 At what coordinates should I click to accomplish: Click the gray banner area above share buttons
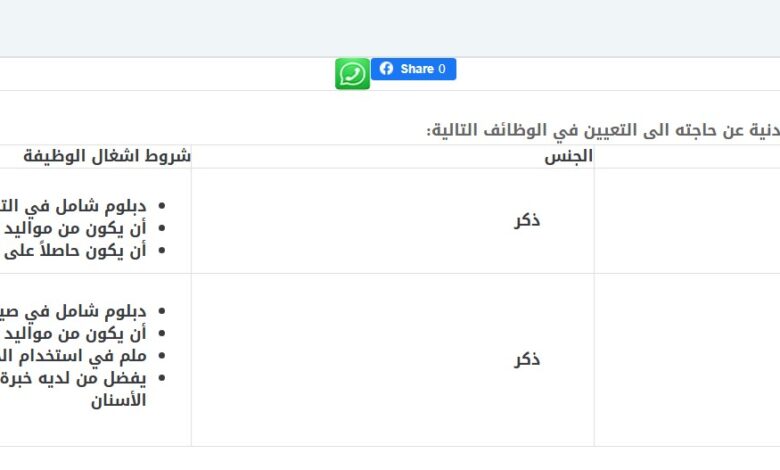pyautogui.click(x=390, y=28)
